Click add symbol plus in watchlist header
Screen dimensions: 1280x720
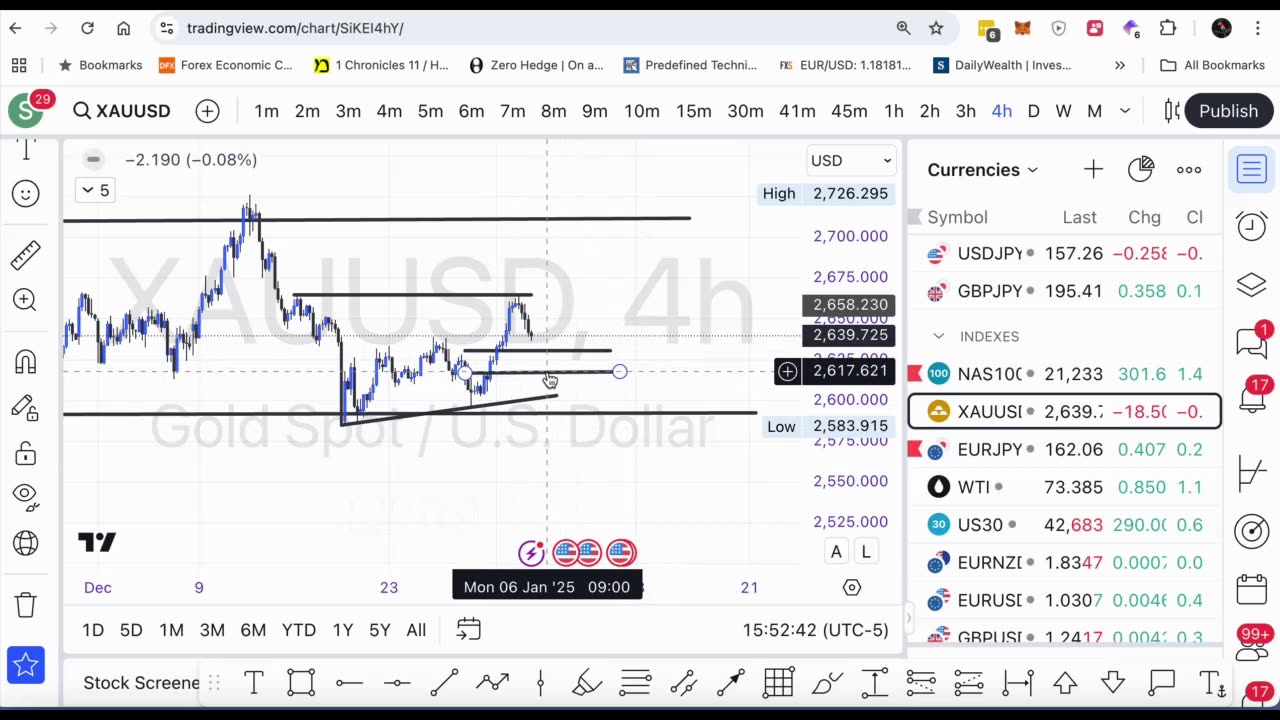pyautogui.click(x=1093, y=170)
